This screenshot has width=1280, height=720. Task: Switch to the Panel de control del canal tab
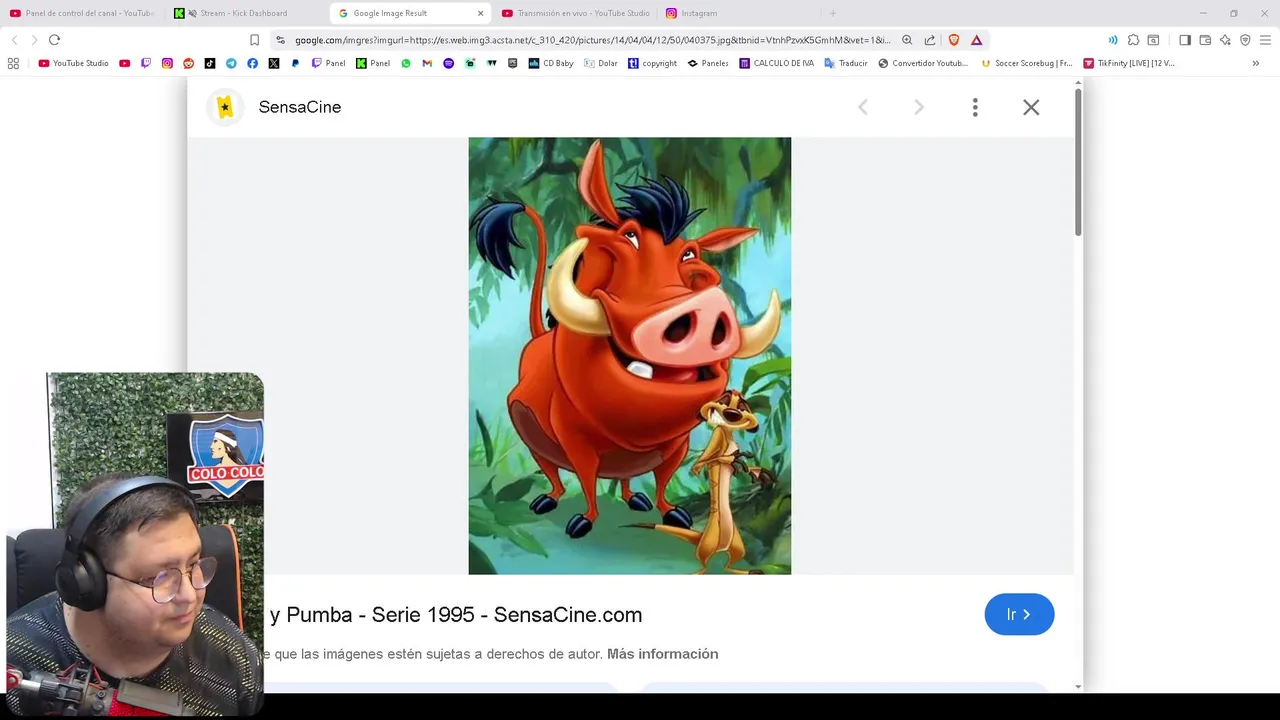[82, 13]
